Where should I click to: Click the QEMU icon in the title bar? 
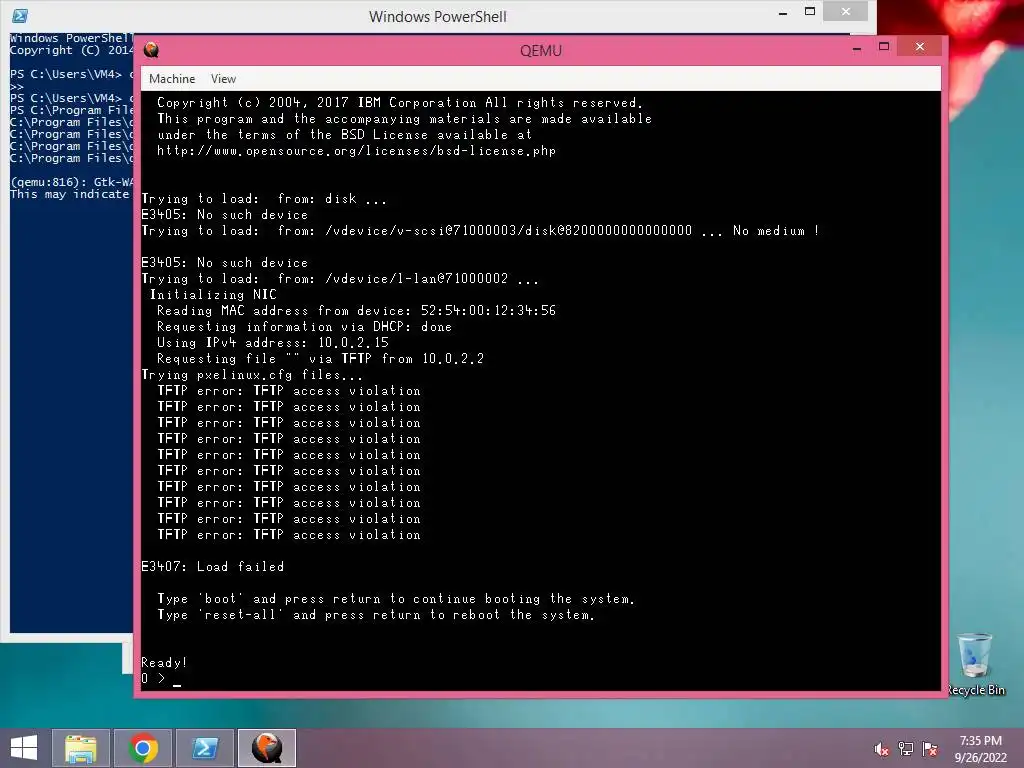pyautogui.click(x=152, y=50)
